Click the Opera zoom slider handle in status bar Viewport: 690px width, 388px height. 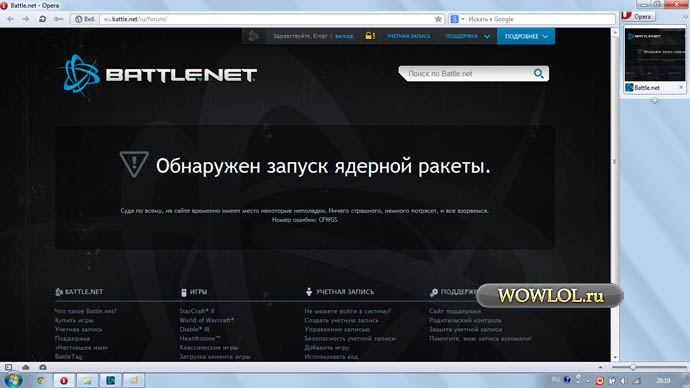pos(633,367)
